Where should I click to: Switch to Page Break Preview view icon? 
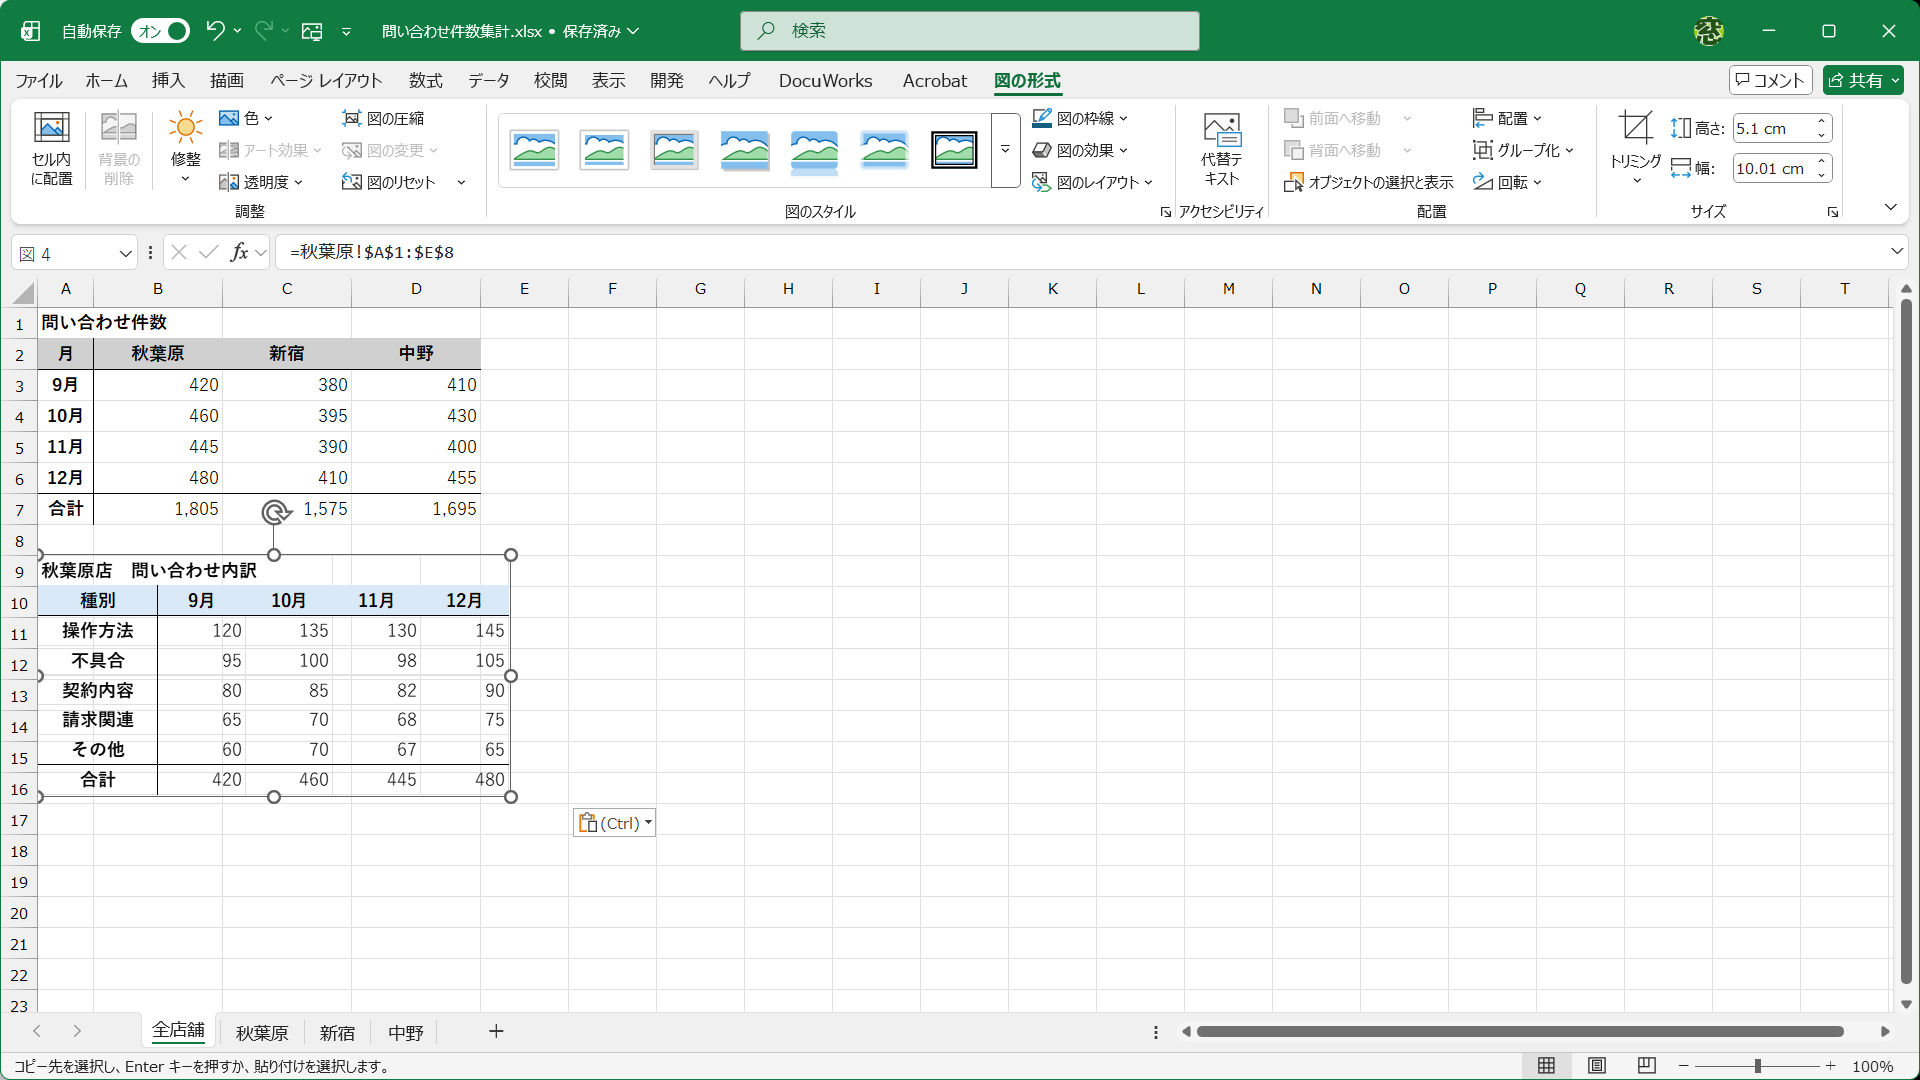click(x=1647, y=1065)
